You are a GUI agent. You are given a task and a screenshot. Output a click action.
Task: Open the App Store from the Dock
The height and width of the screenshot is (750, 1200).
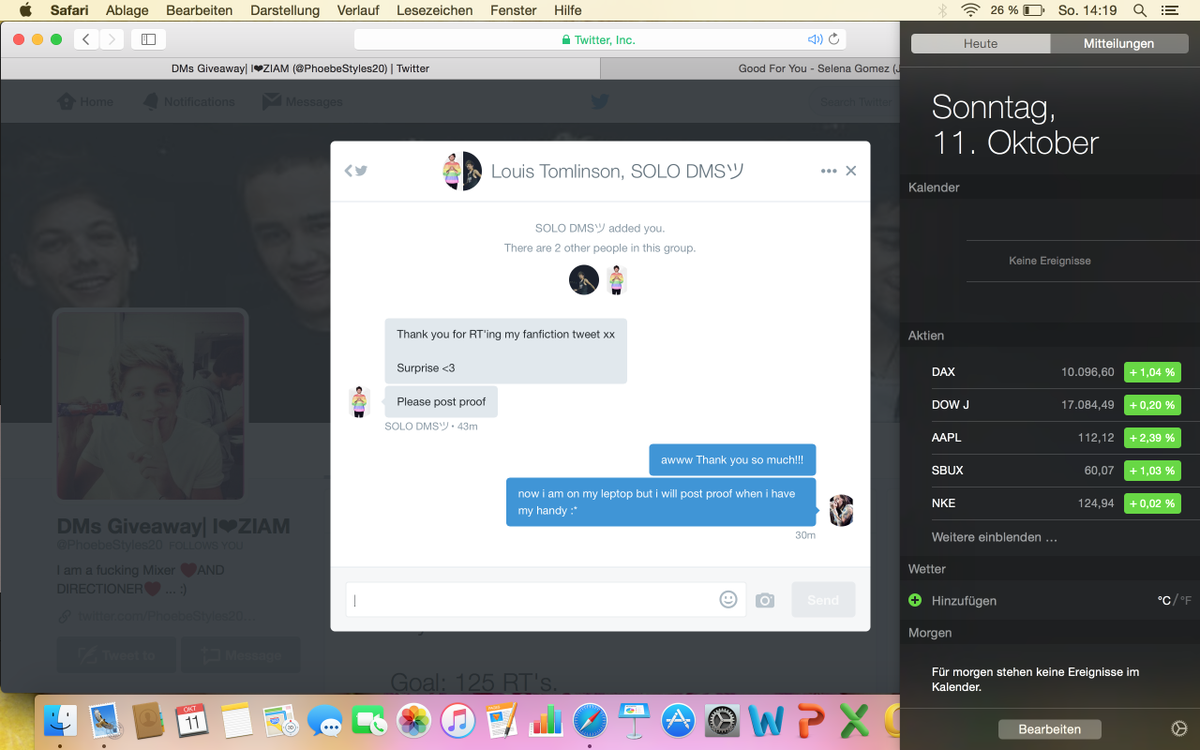tap(678, 721)
